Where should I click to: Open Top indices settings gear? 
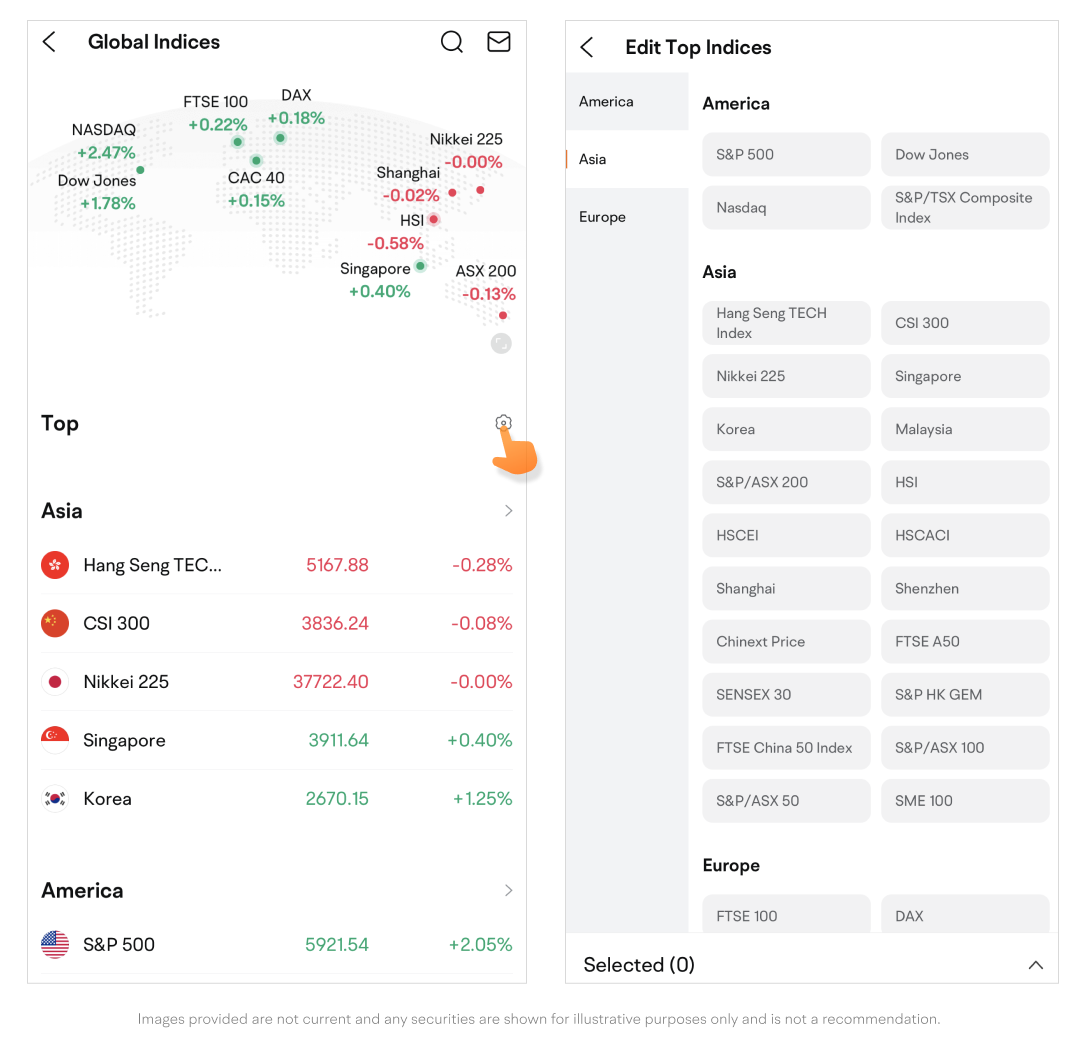click(x=503, y=423)
